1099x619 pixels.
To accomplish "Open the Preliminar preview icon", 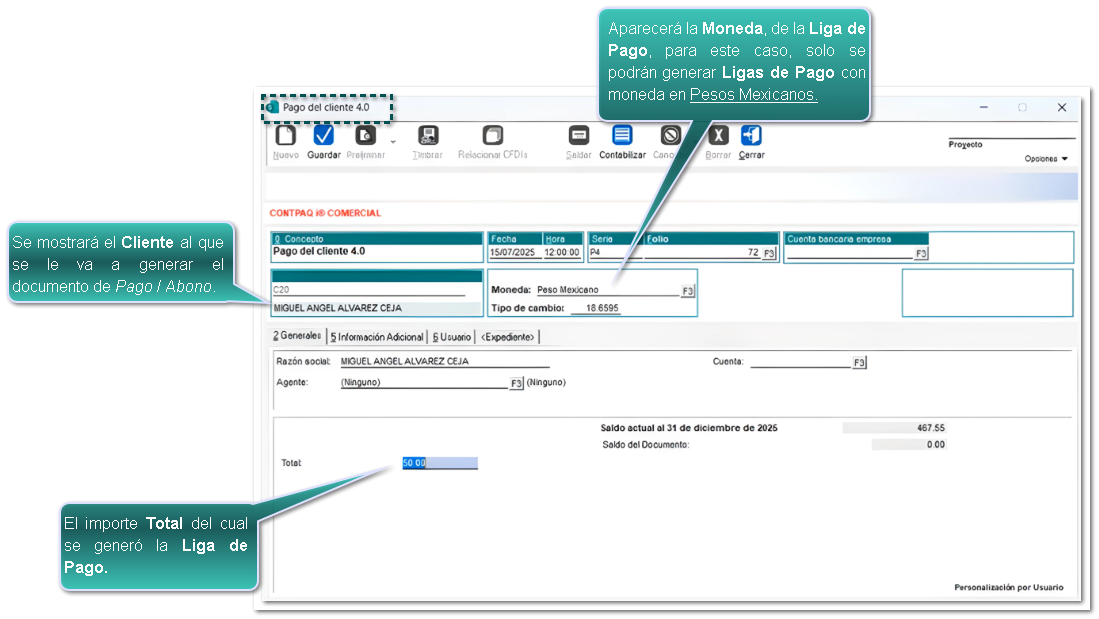I will (365, 135).
